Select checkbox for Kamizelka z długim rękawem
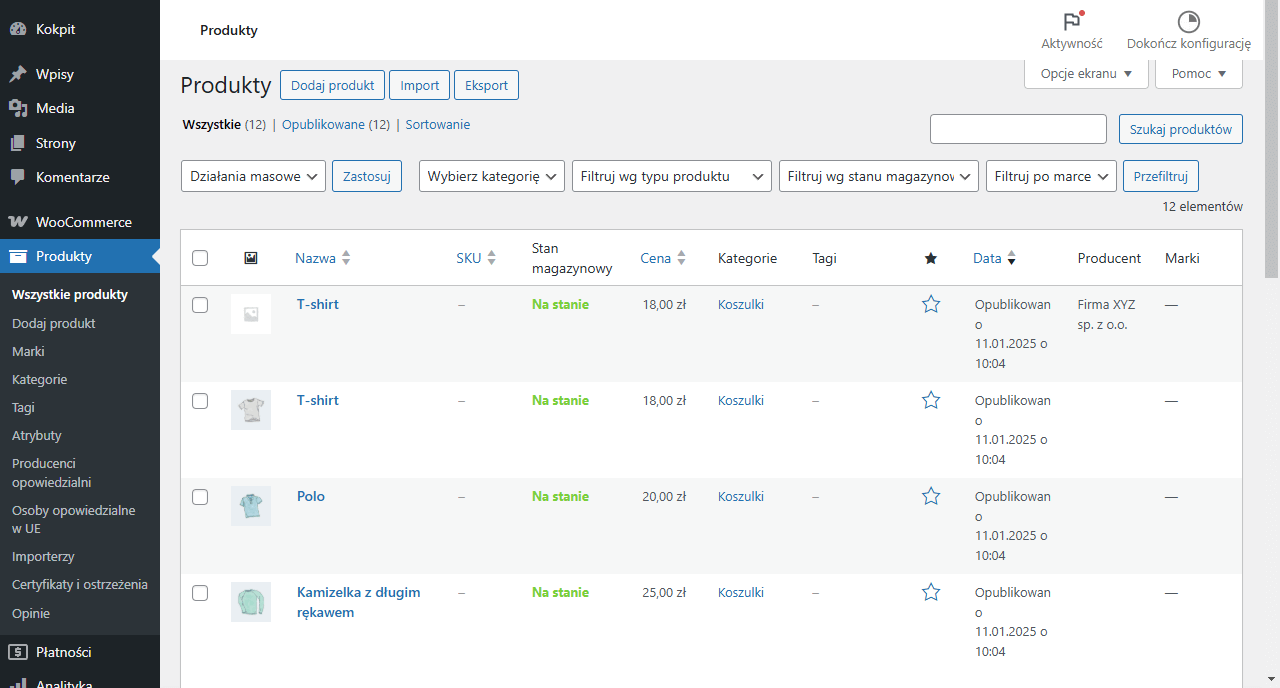 point(200,593)
